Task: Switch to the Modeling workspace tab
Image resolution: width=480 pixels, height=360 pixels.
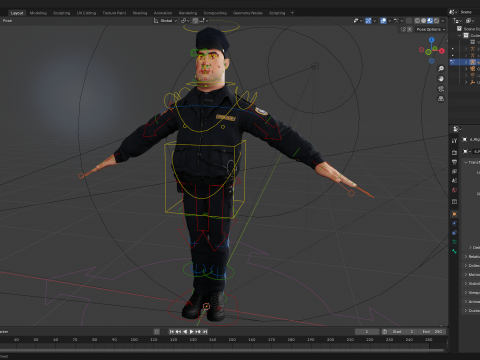Action: click(38, 13)
